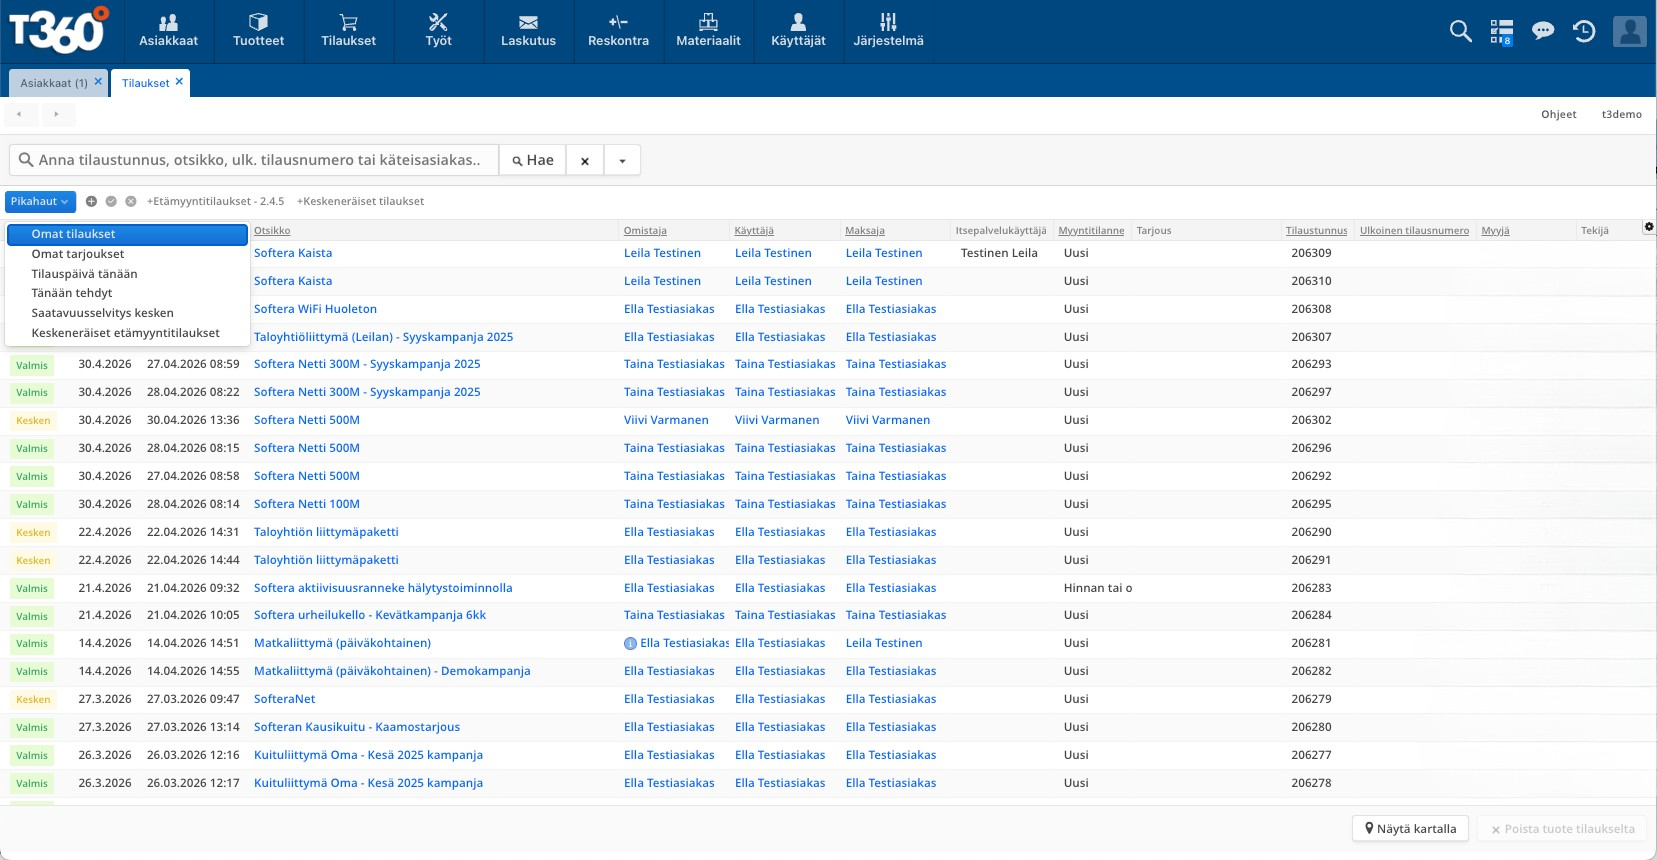Expand the search options dropdown arrow
Screen dimensions: 1657x860
tap(622, 160)
